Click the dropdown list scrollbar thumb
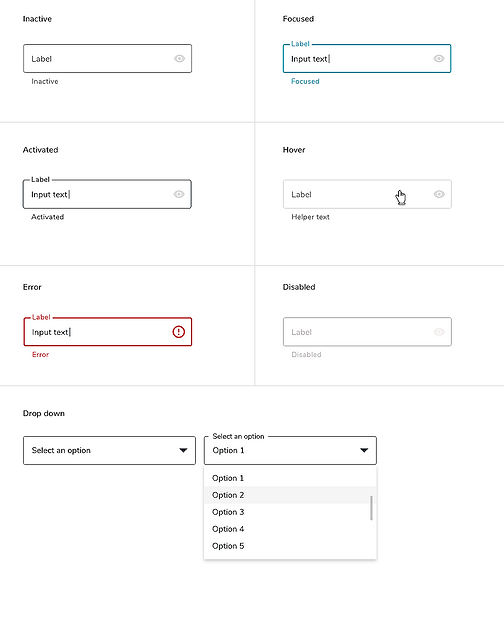The height and width of the screenshot is (639, 504). [x=372, y=508]
